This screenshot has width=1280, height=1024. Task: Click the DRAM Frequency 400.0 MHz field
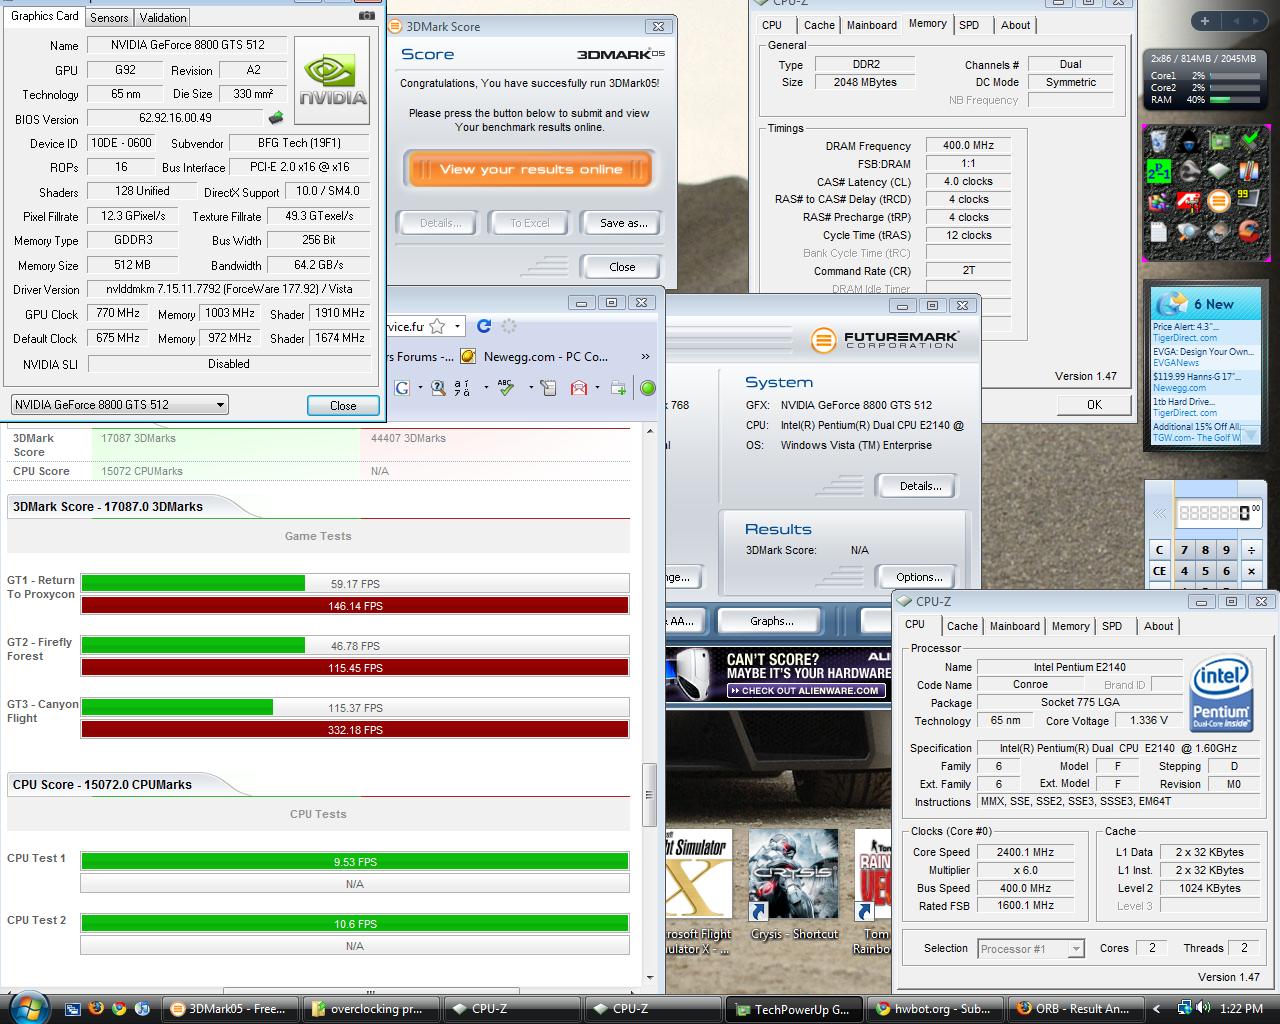968,146
